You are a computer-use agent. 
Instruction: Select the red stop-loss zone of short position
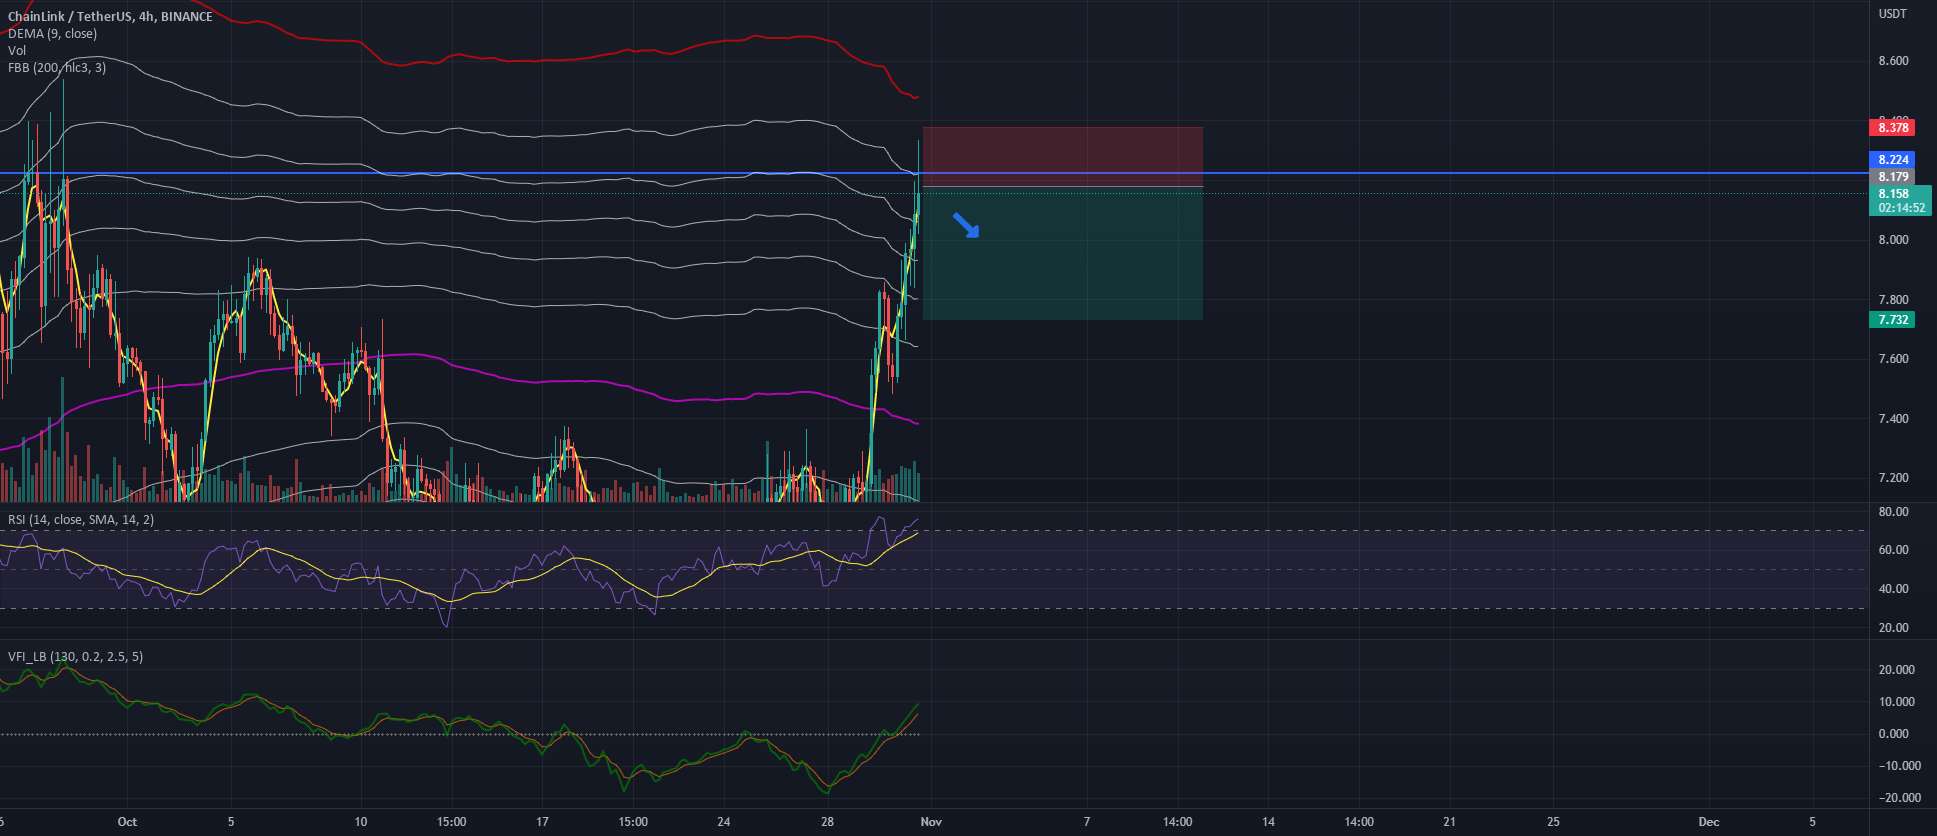pos(1062,157)
